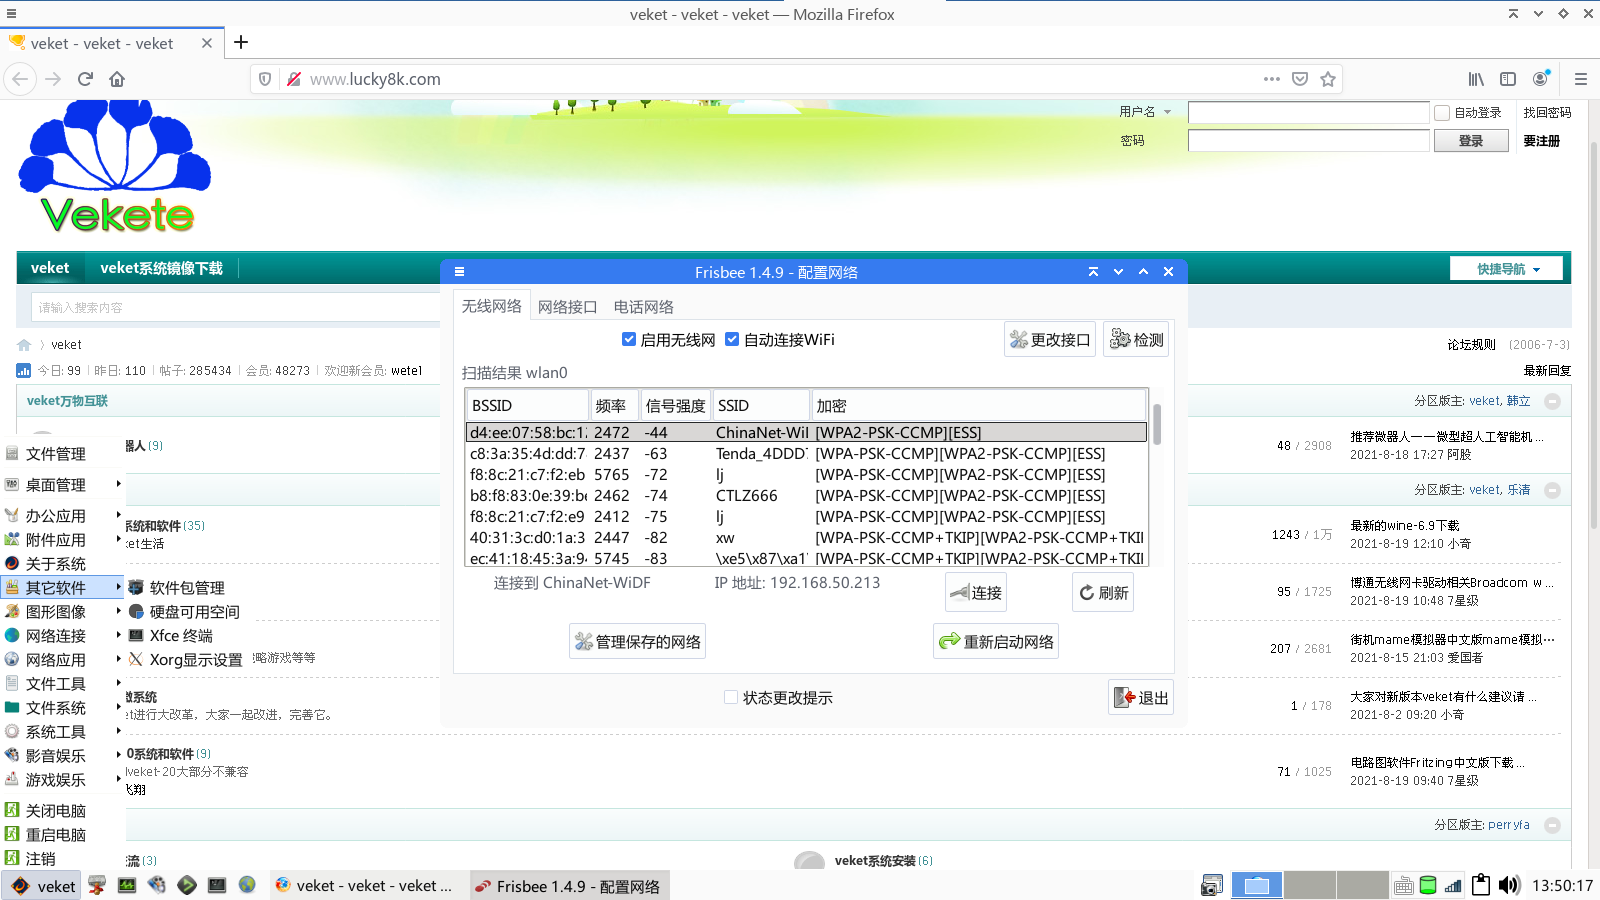Launch the web browser globe taskbar icon
This screenshot has height=900, width=1600.
pyautogui.click(x=247, y=885)
